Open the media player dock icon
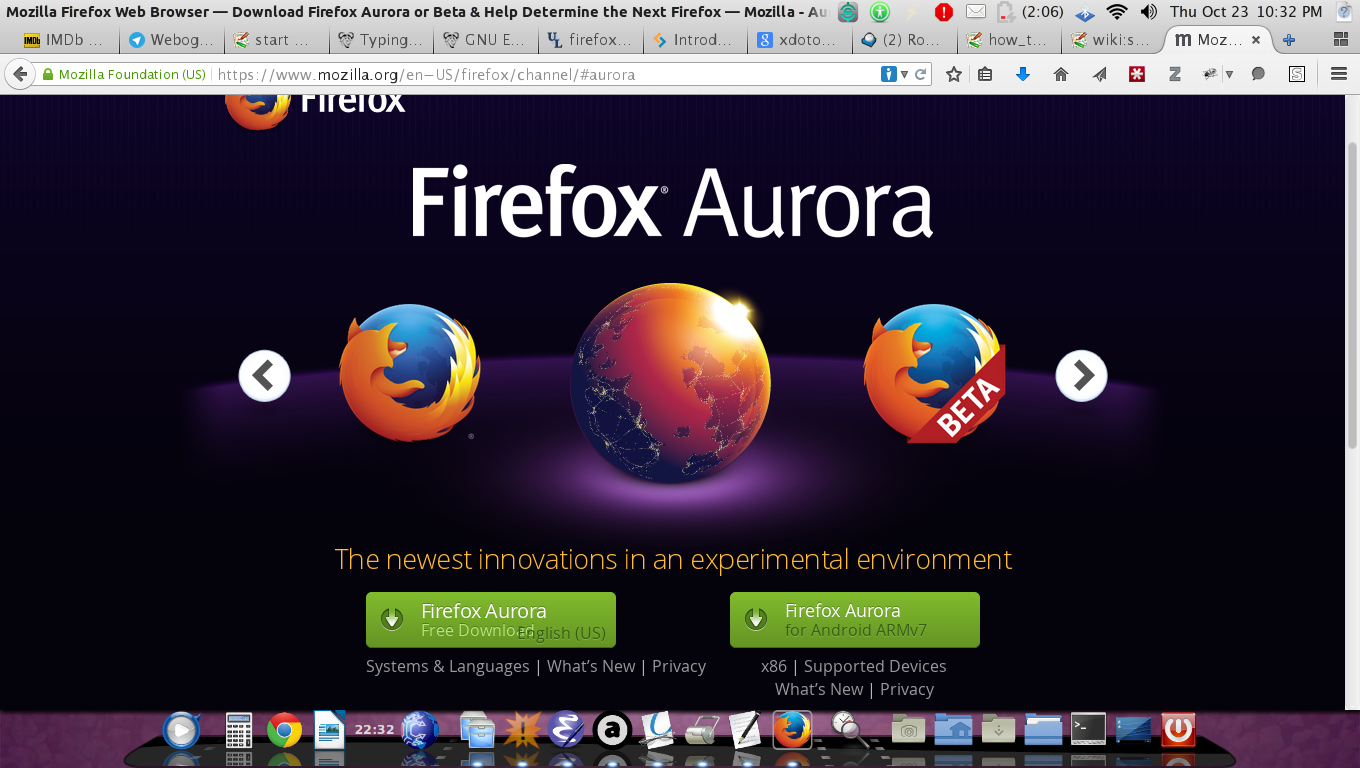This screenshot has height=768, width=1360. coord(181,730)
